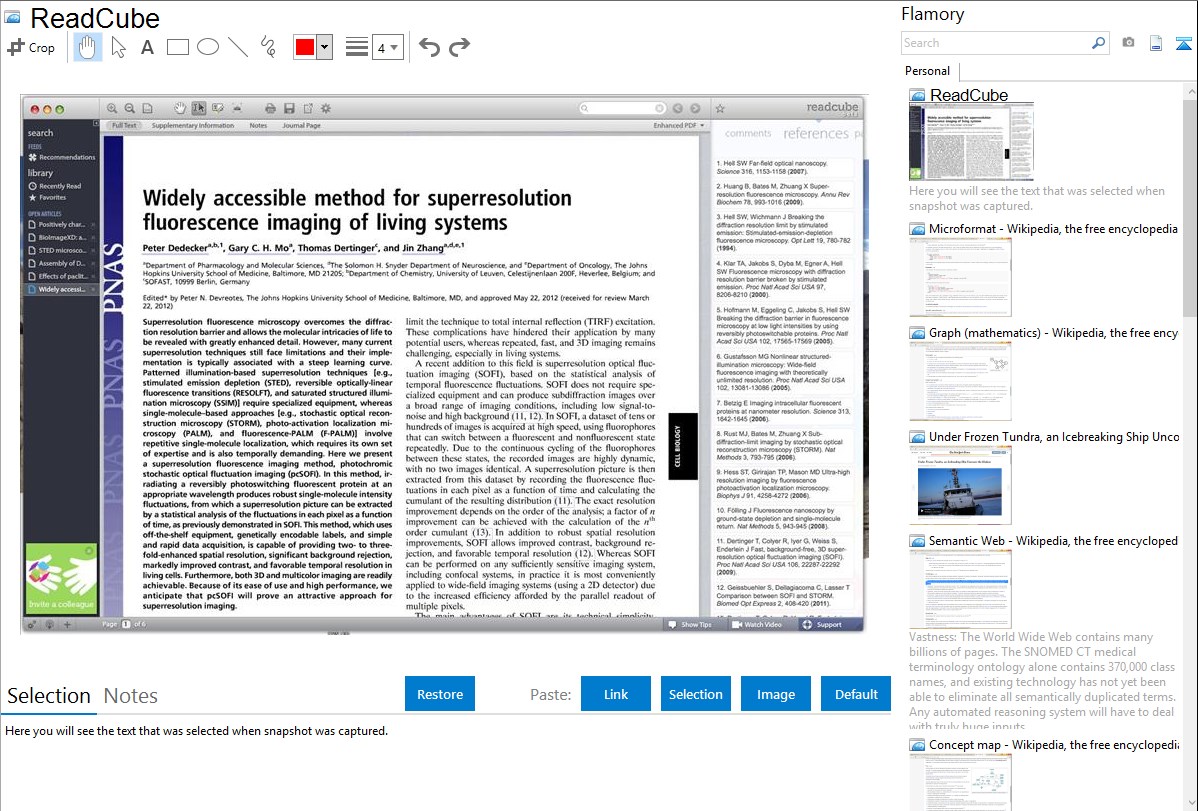Click Recommendations in ReadCube sidebar
This screenshot has height=811, width=1198.
[62, 157]
